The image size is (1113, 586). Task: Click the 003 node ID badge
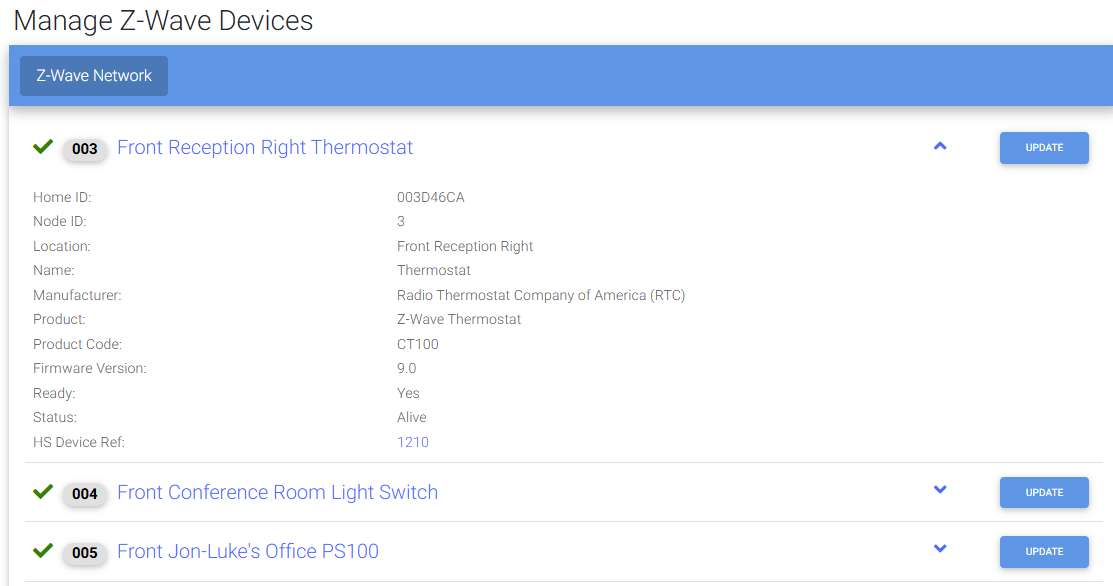click(85, 149)
